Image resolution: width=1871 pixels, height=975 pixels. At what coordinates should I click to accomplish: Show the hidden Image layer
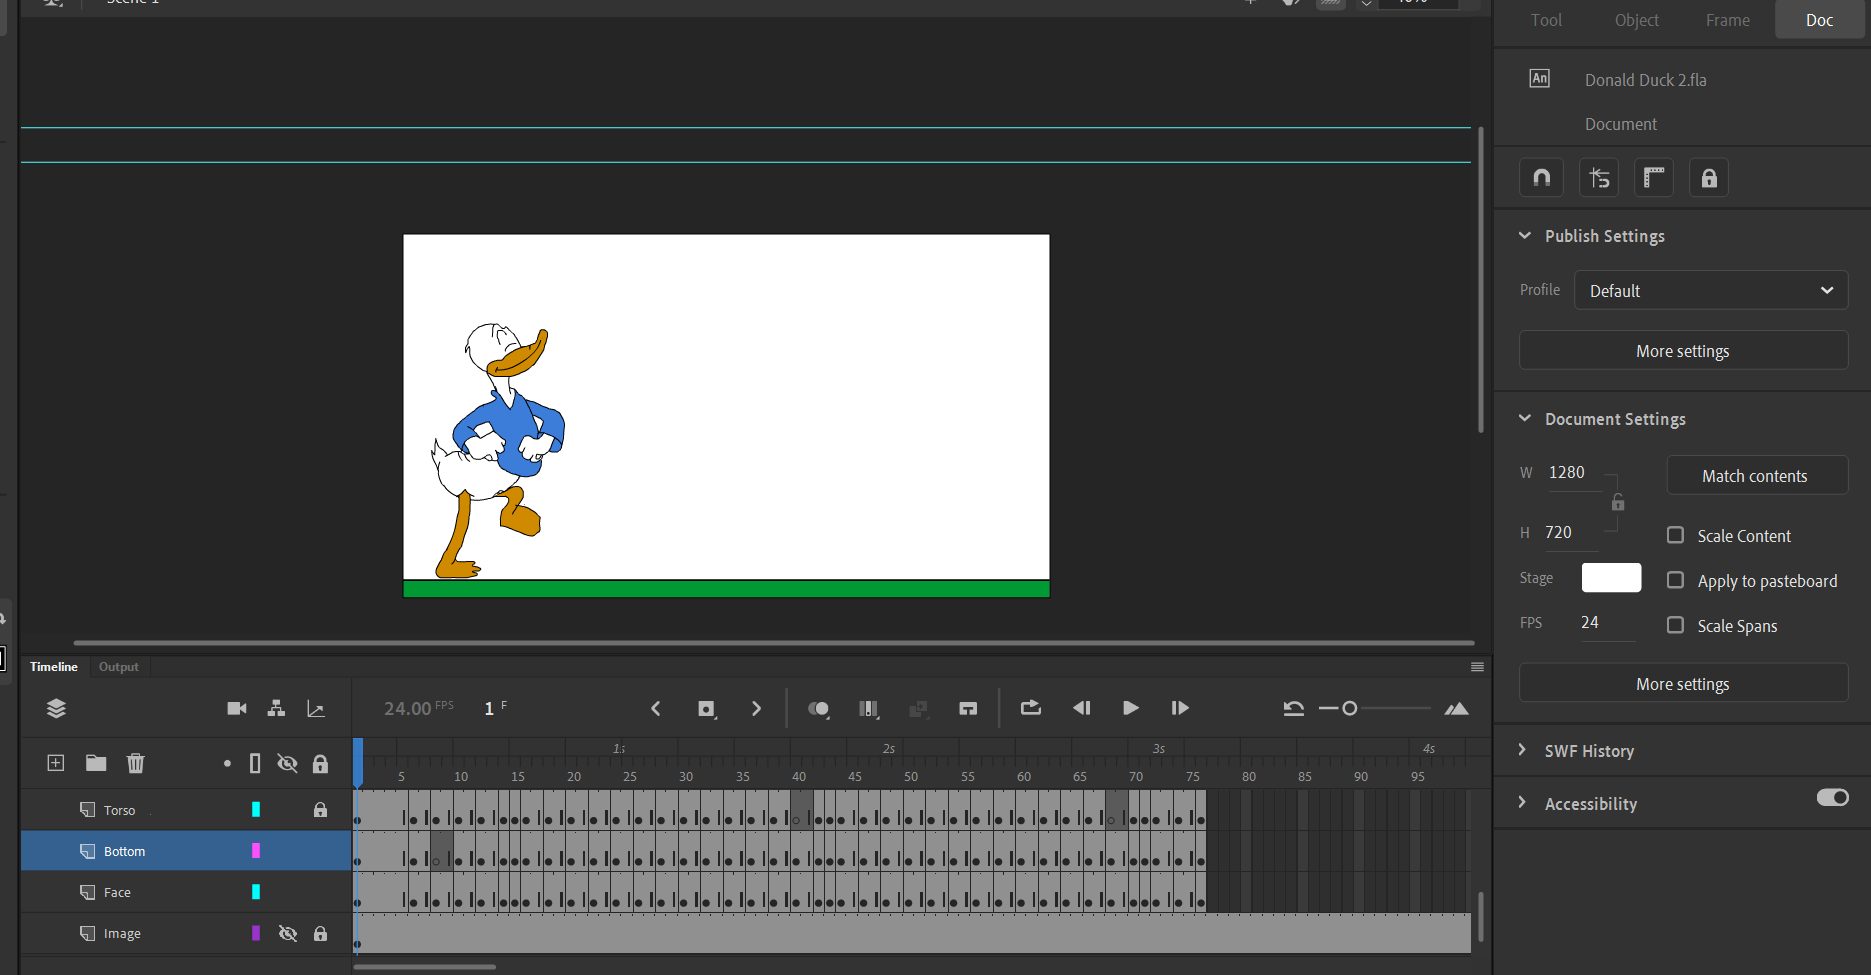tap(288, 932)
